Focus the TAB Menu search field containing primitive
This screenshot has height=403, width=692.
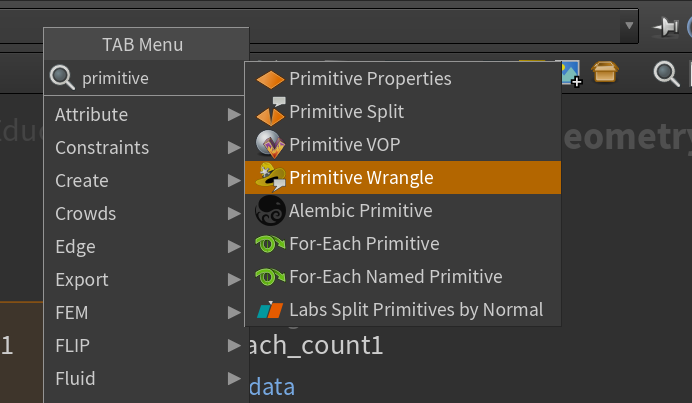pos(144,78)
